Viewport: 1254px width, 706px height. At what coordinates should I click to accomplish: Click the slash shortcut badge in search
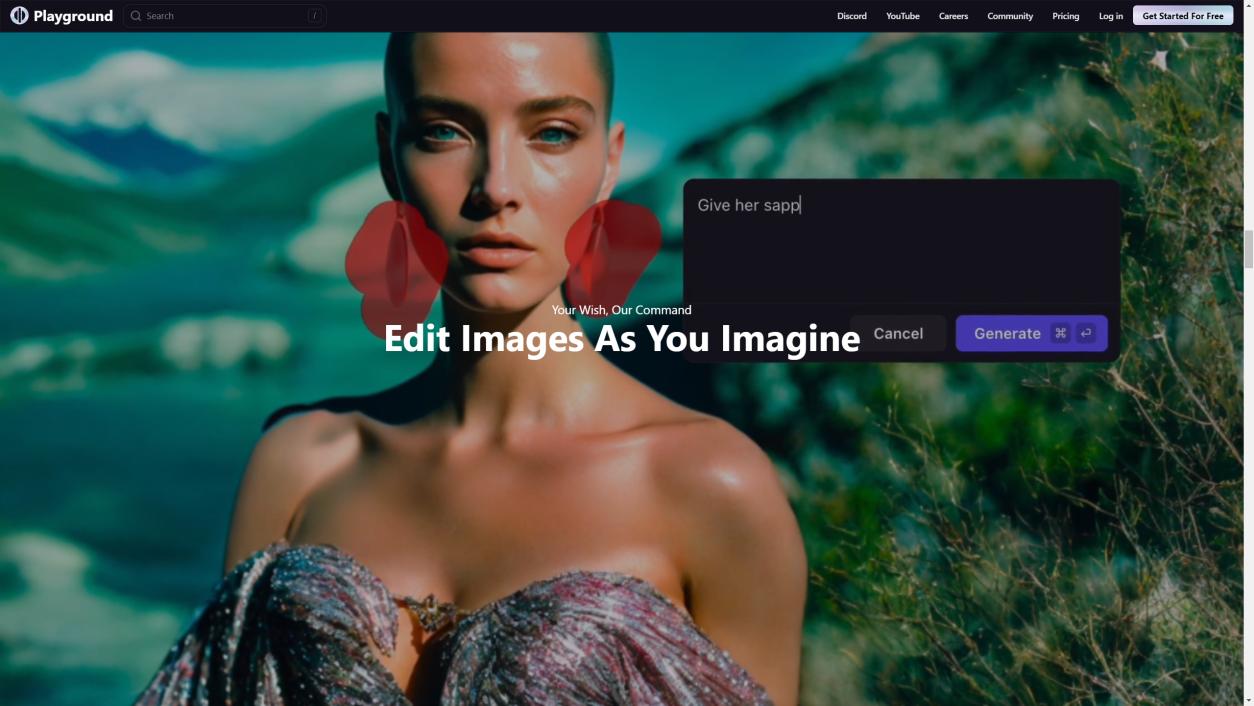click(x=314, y=16)
